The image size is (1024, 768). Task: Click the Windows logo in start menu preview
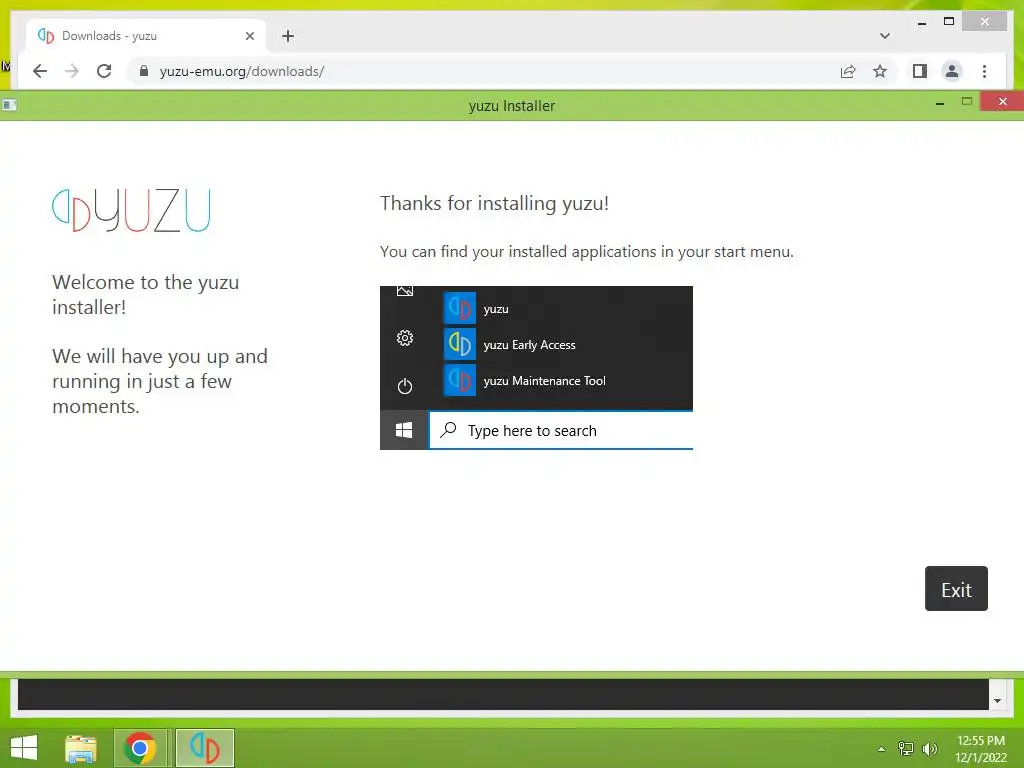(404, 430)
